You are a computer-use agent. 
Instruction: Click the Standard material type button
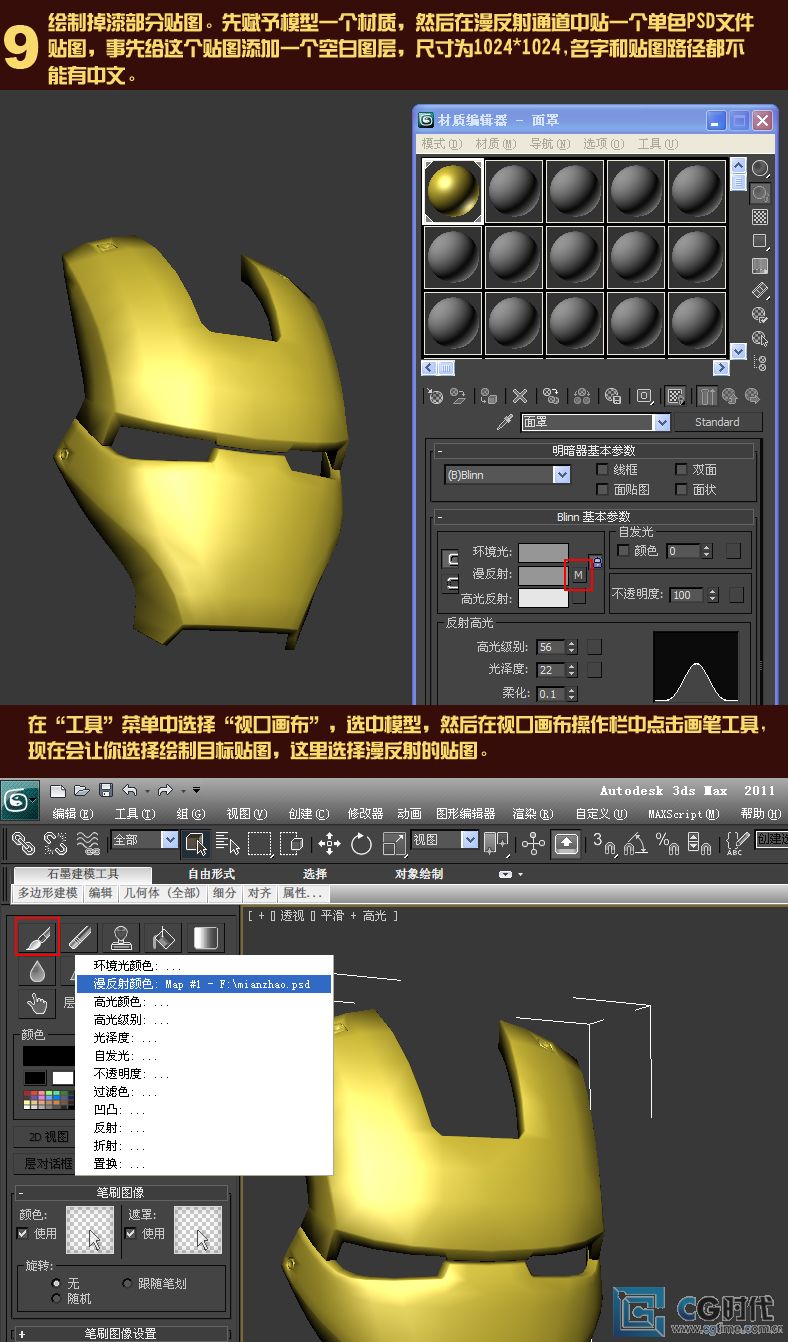(717, 422)
